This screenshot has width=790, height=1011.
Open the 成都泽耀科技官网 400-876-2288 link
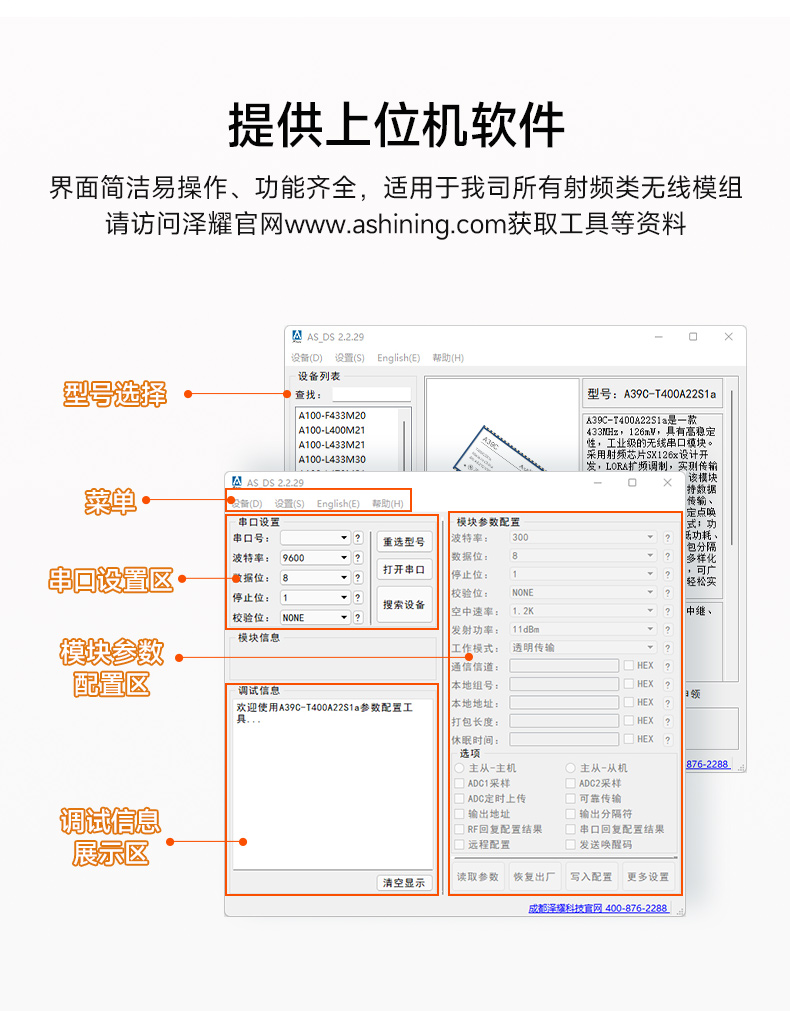coord(598,908)
